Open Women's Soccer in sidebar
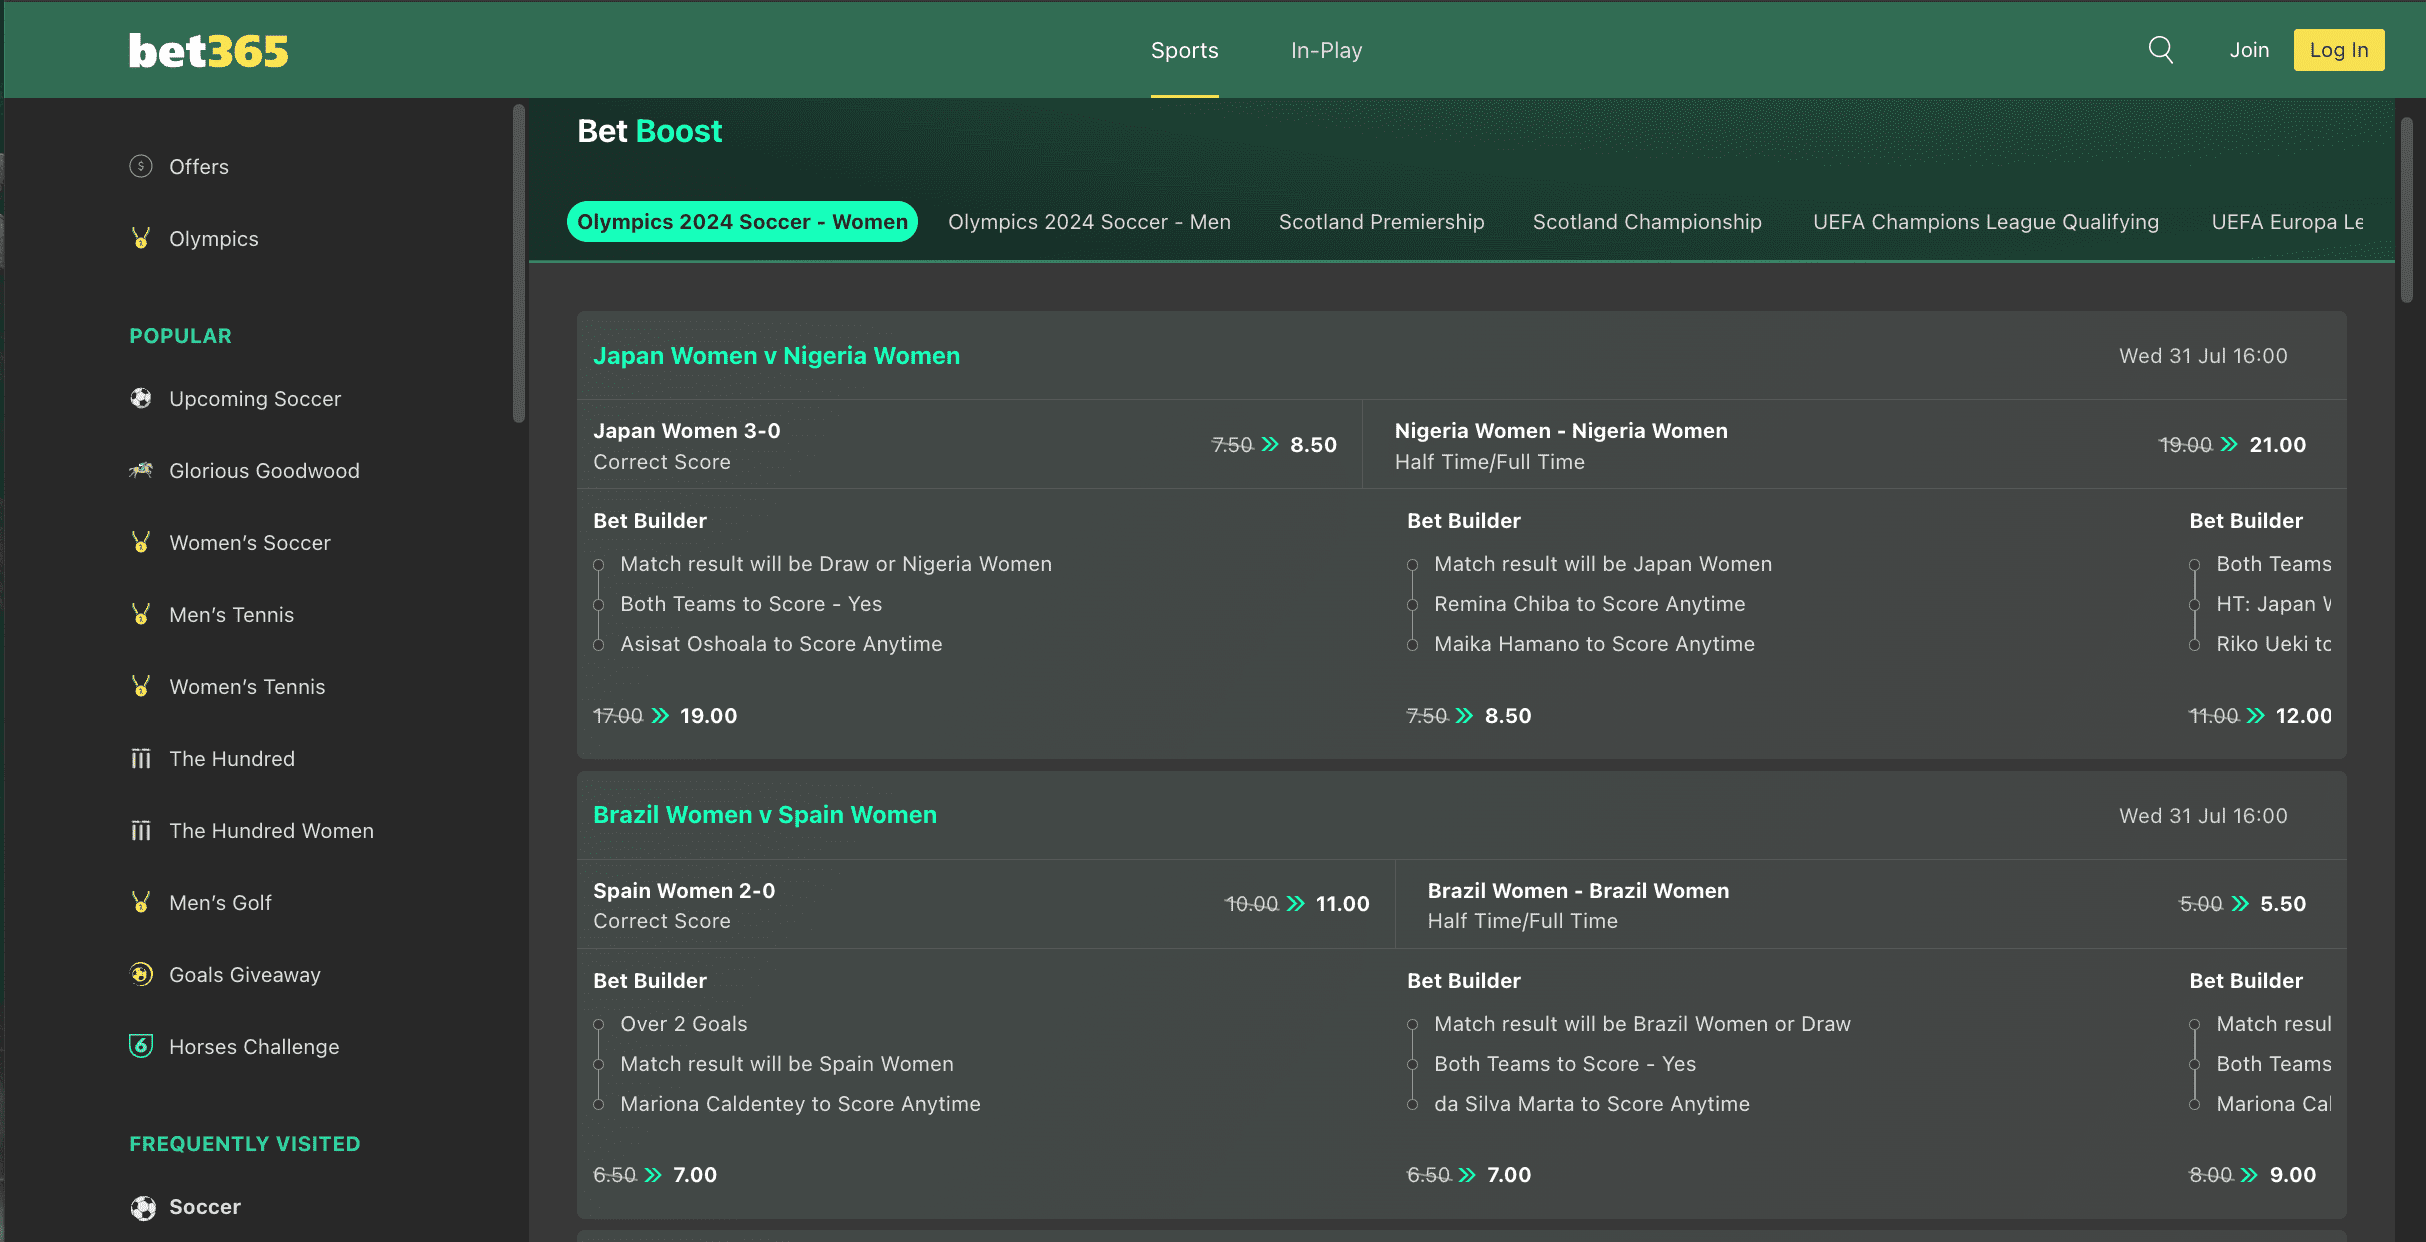This screenshot has width=2426, height=1242. point(250,542)
